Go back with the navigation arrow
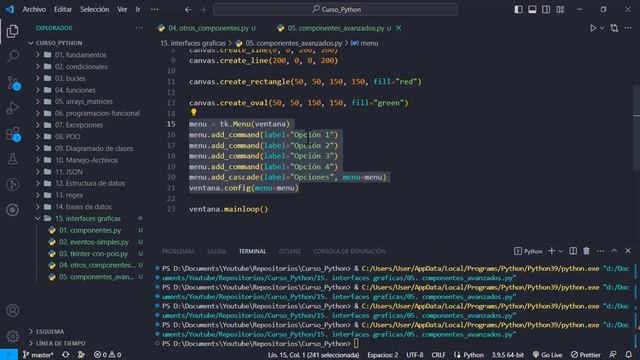This screenshot has height=360, width=640. pyautogui.click(x=188, y=9)
